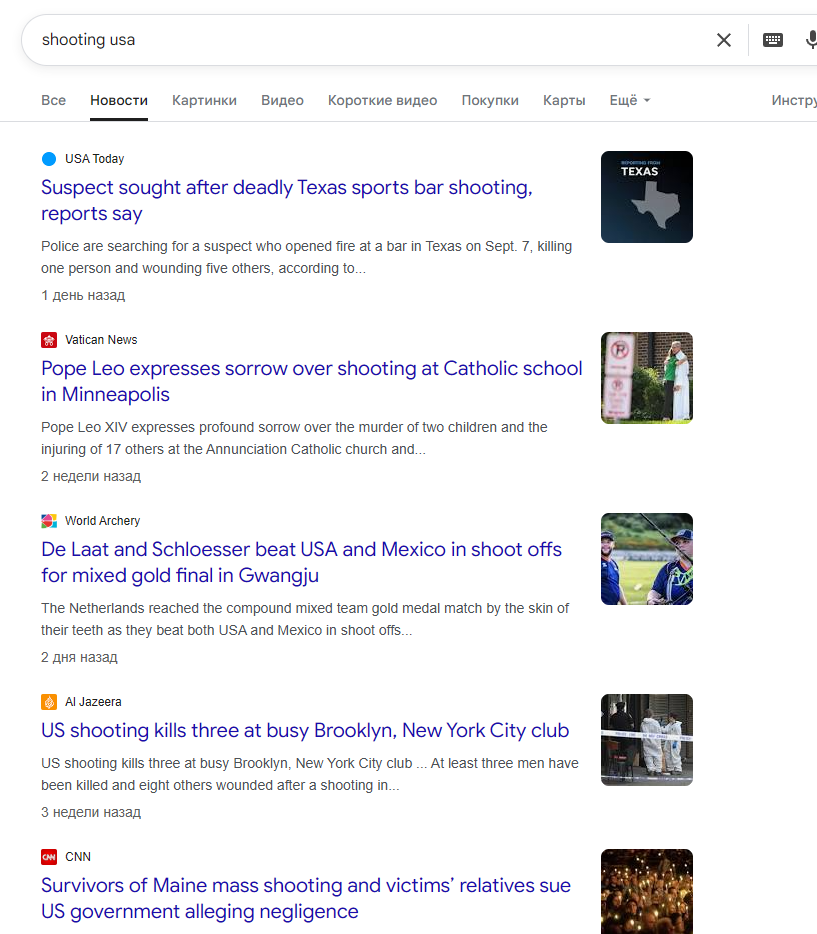Click the Al Jazeera source favicon
The width and height of the screenshot is (817, 934).
pyautogui.click(x=49, y=702)
